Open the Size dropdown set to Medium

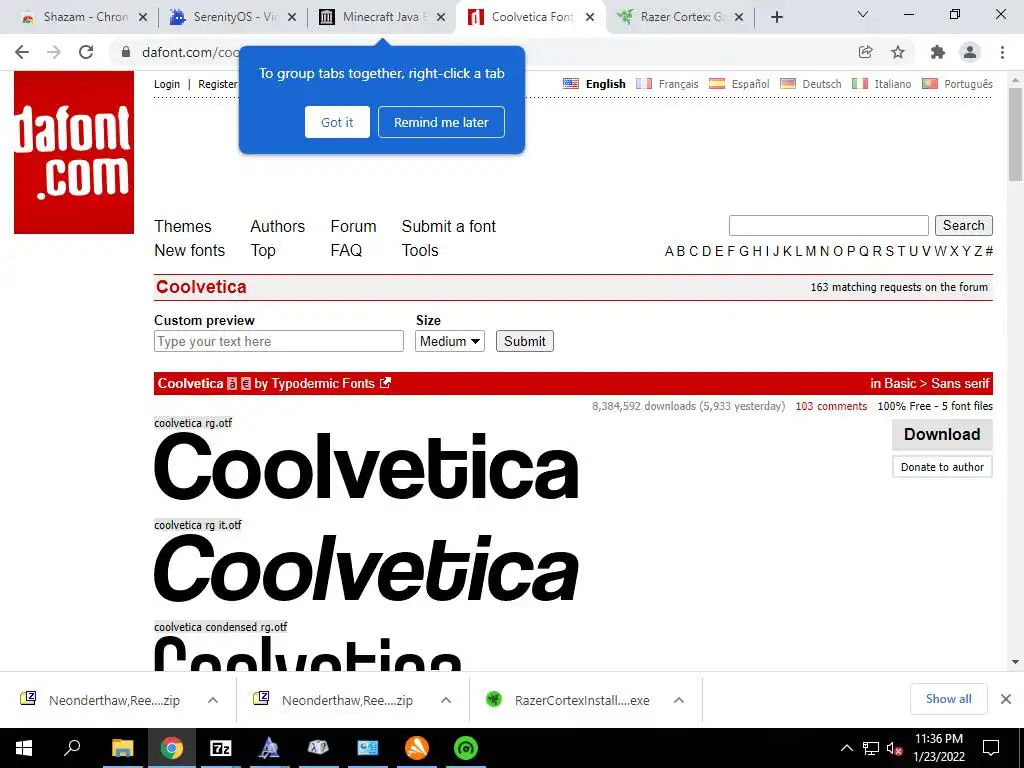(450, 341)
